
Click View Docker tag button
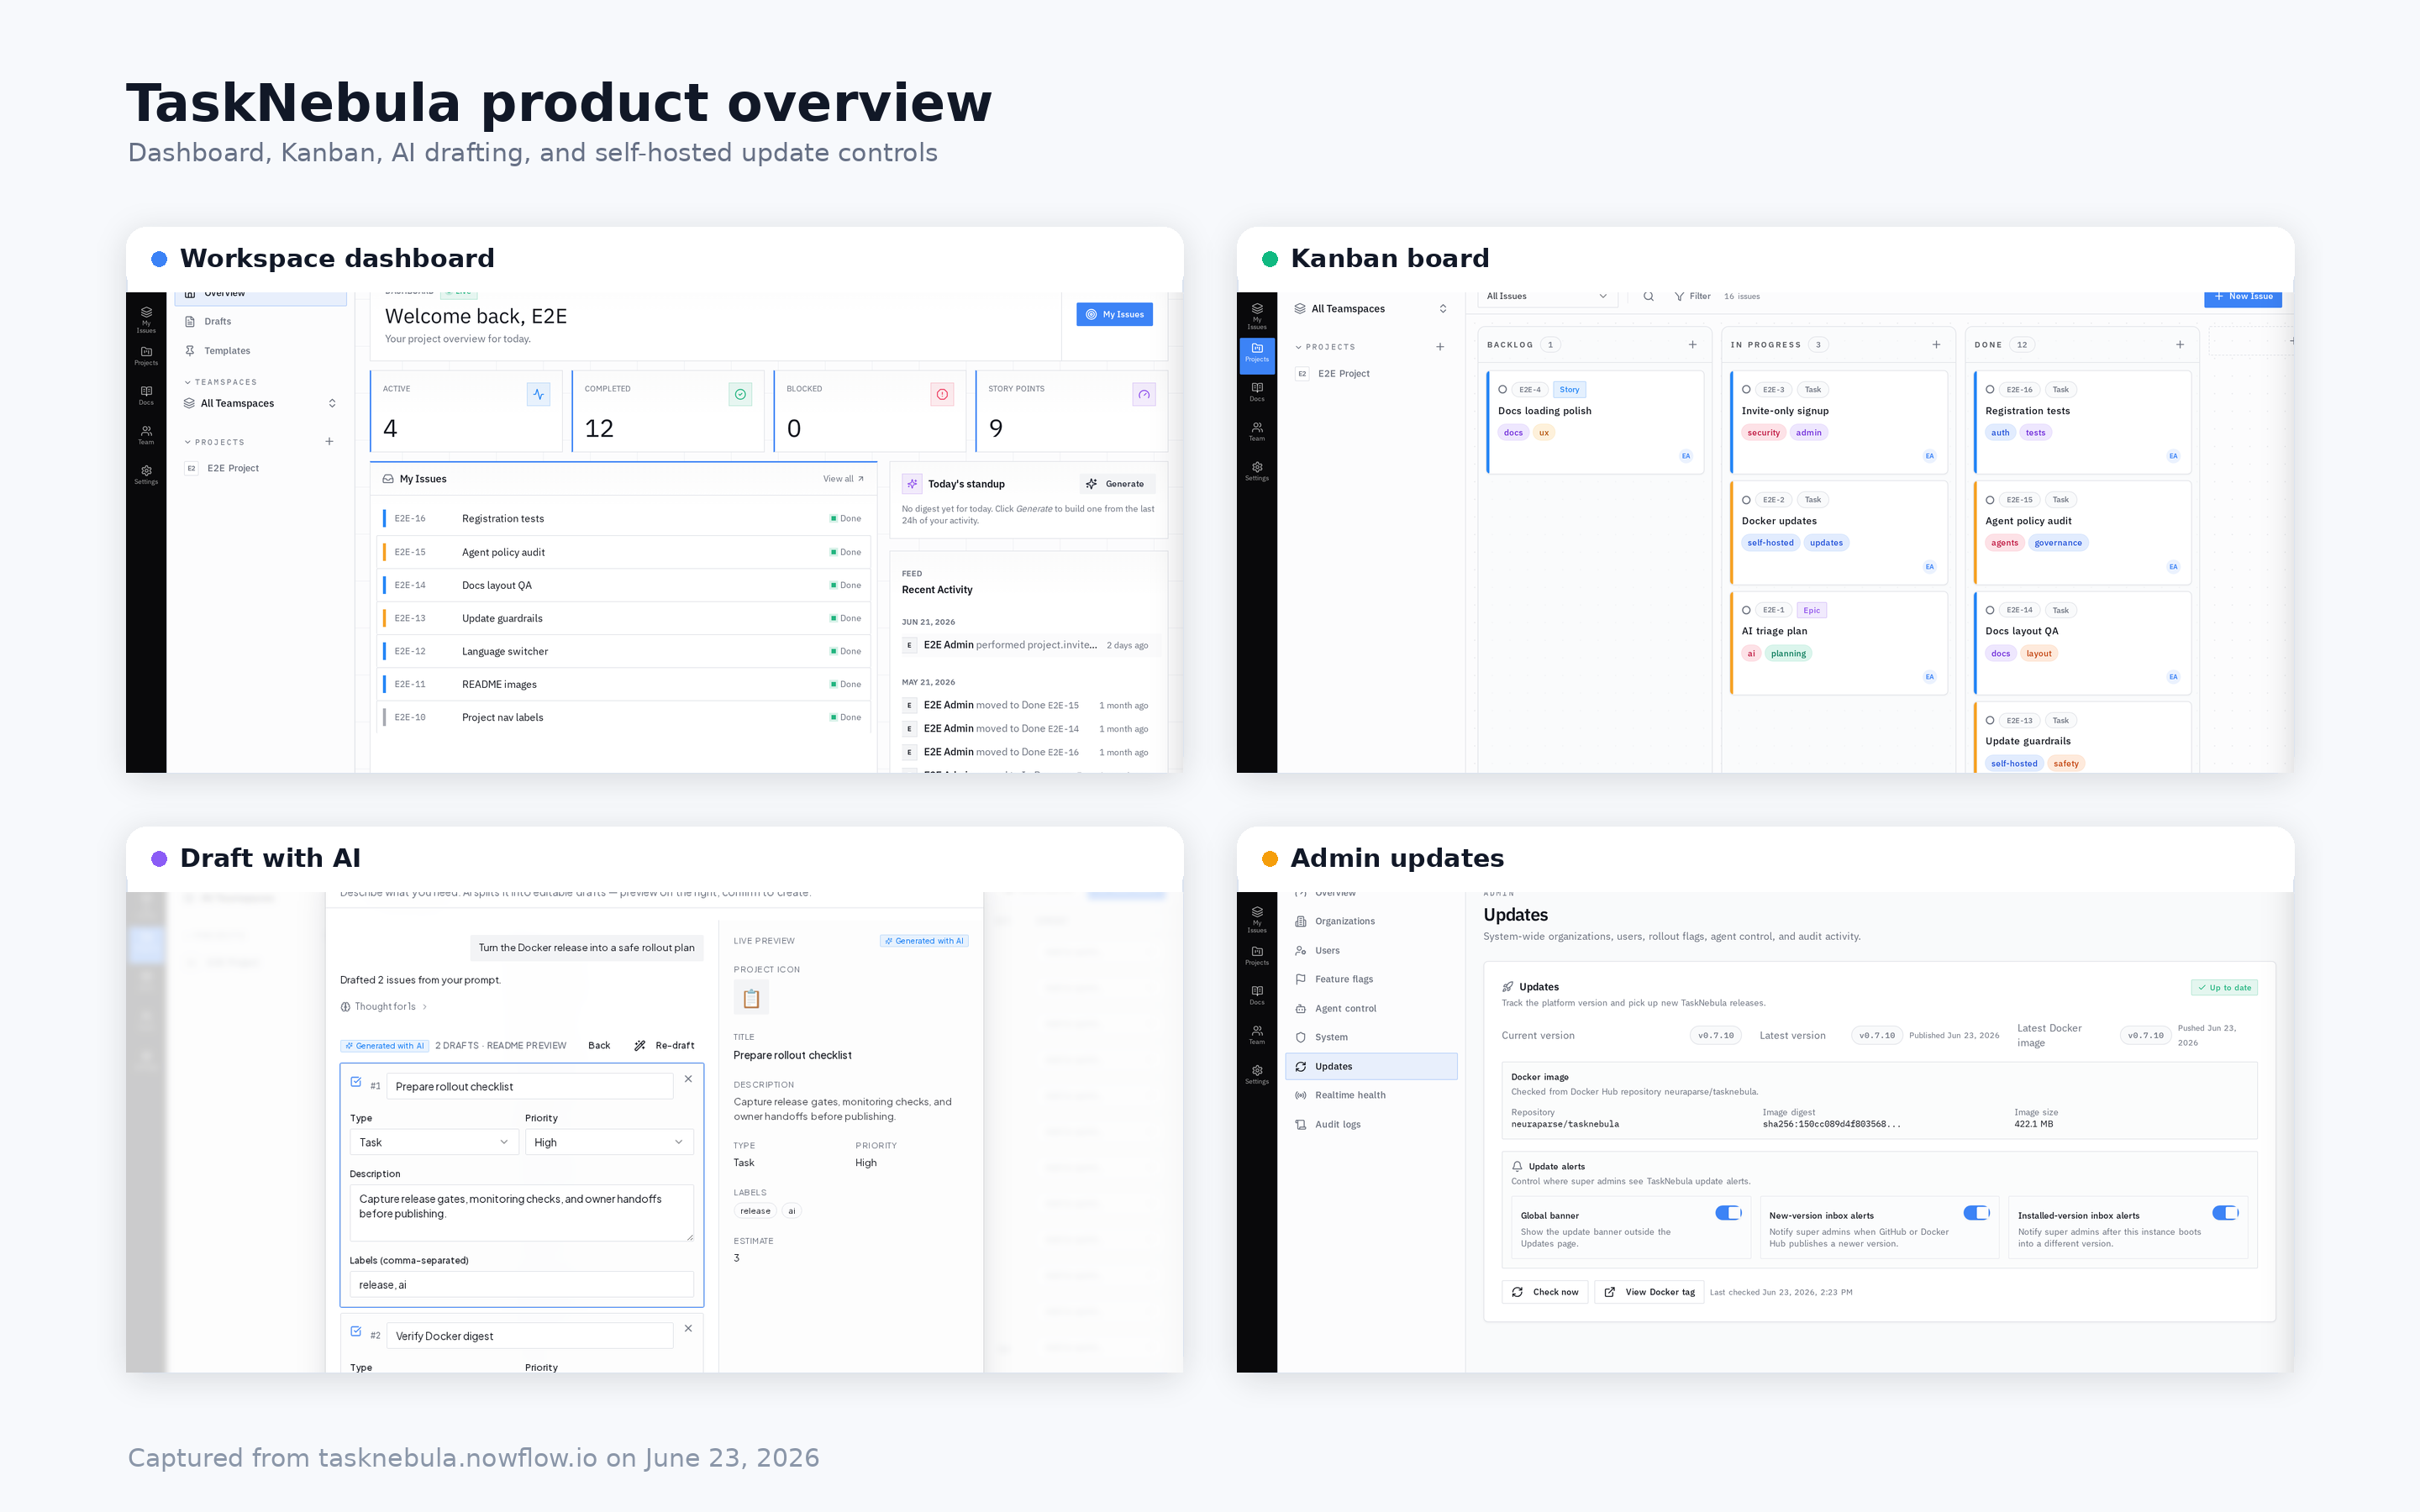tap(1649, 1292)
